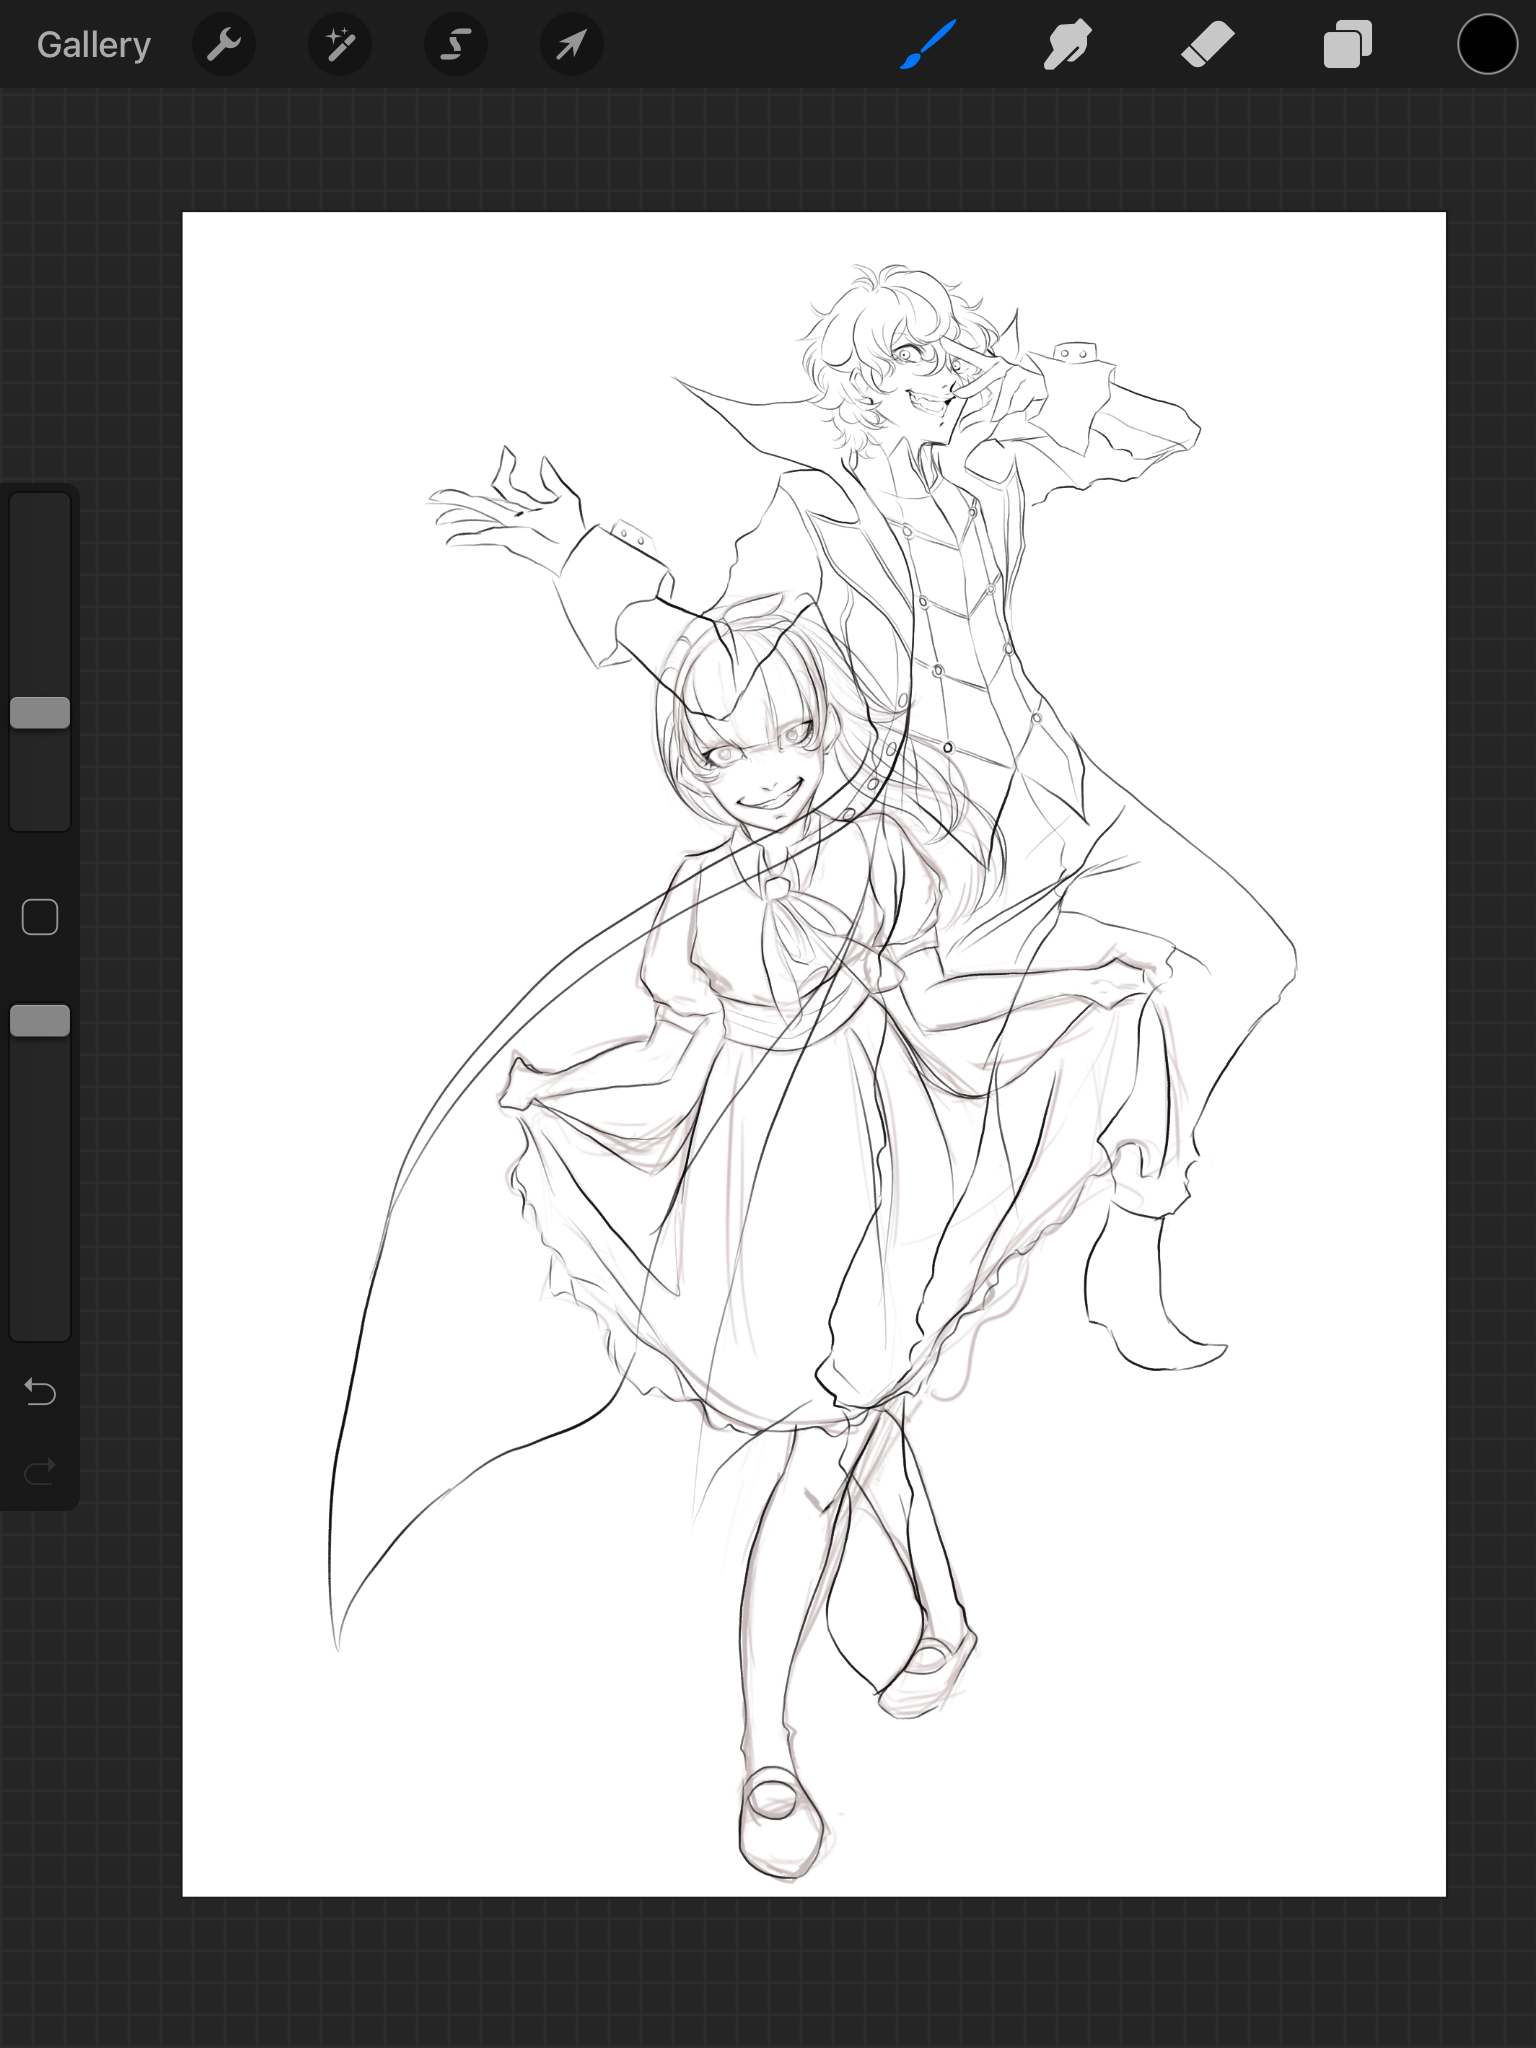
Task: Activate the Transform arrow tool
Action: 572,45
